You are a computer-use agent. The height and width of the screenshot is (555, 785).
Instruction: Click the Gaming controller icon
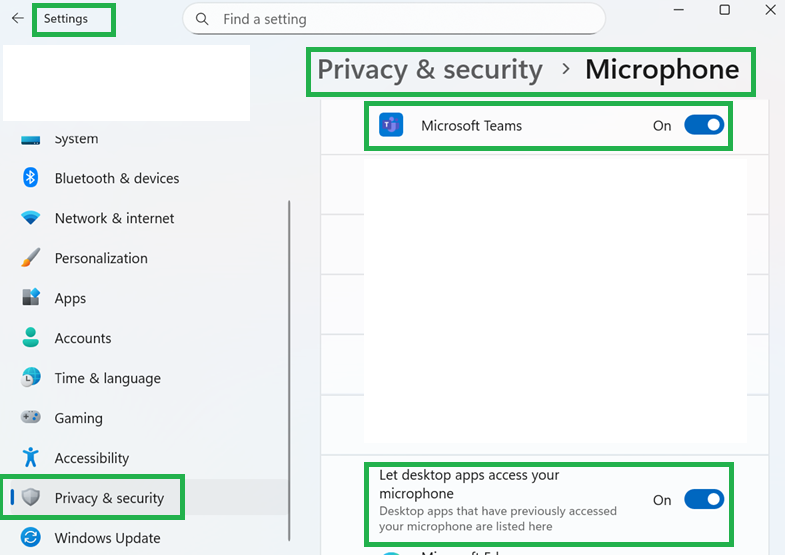(x=31, y=417)
